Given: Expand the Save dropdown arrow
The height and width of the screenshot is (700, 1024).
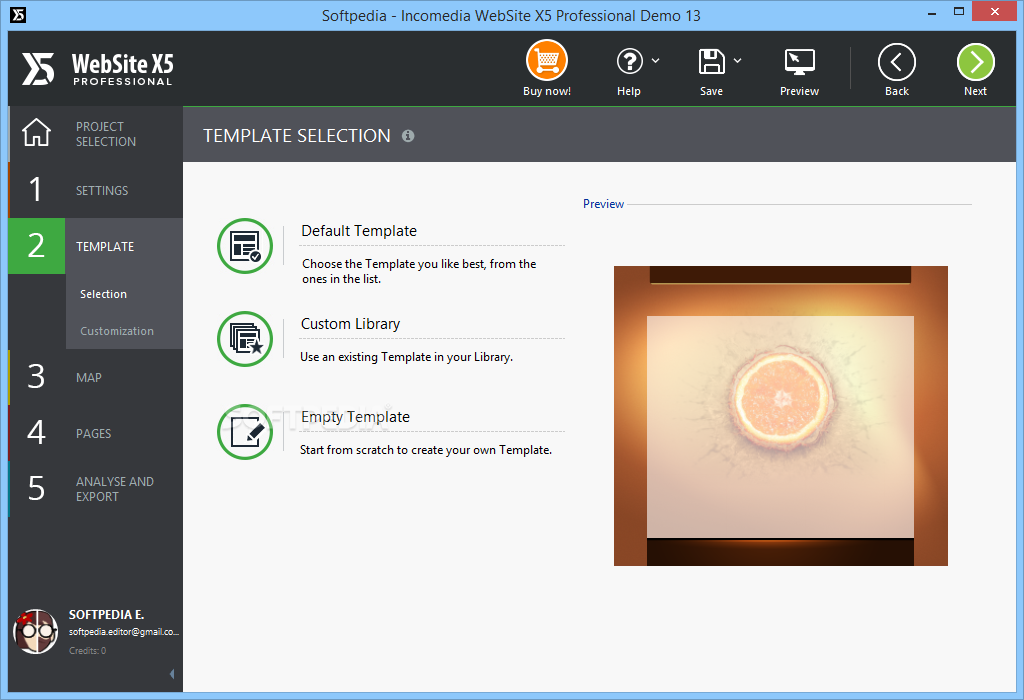Looking at the screenshot, I should tap(737, 61).
